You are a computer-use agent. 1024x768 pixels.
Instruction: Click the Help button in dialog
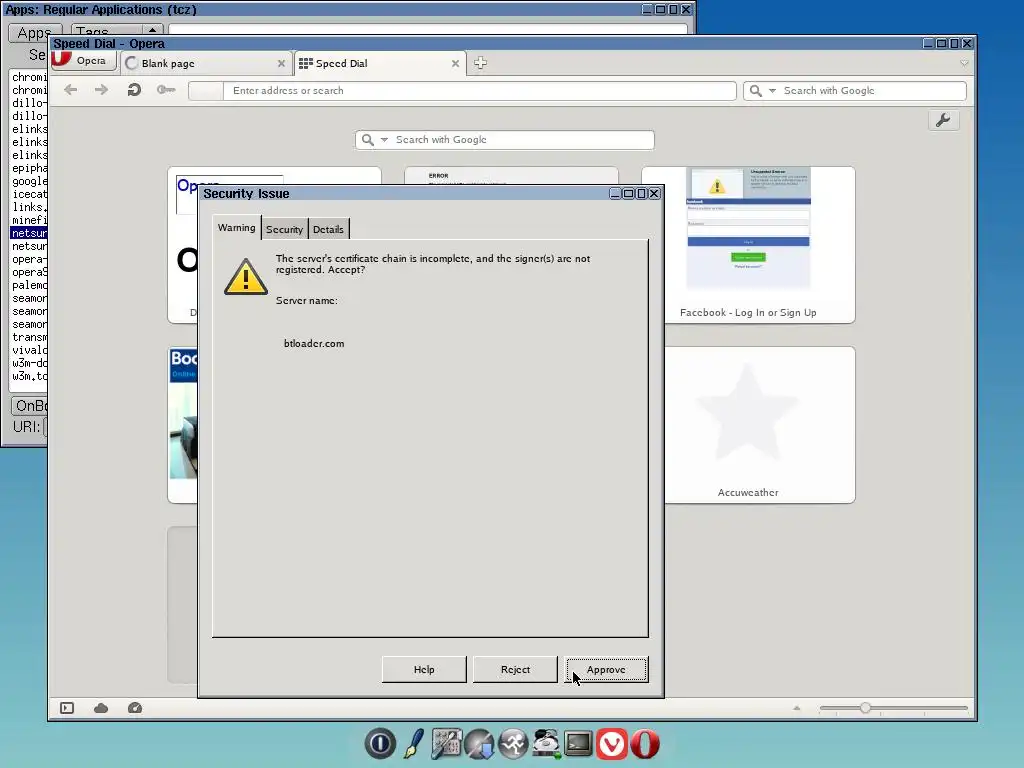point(424,669)
